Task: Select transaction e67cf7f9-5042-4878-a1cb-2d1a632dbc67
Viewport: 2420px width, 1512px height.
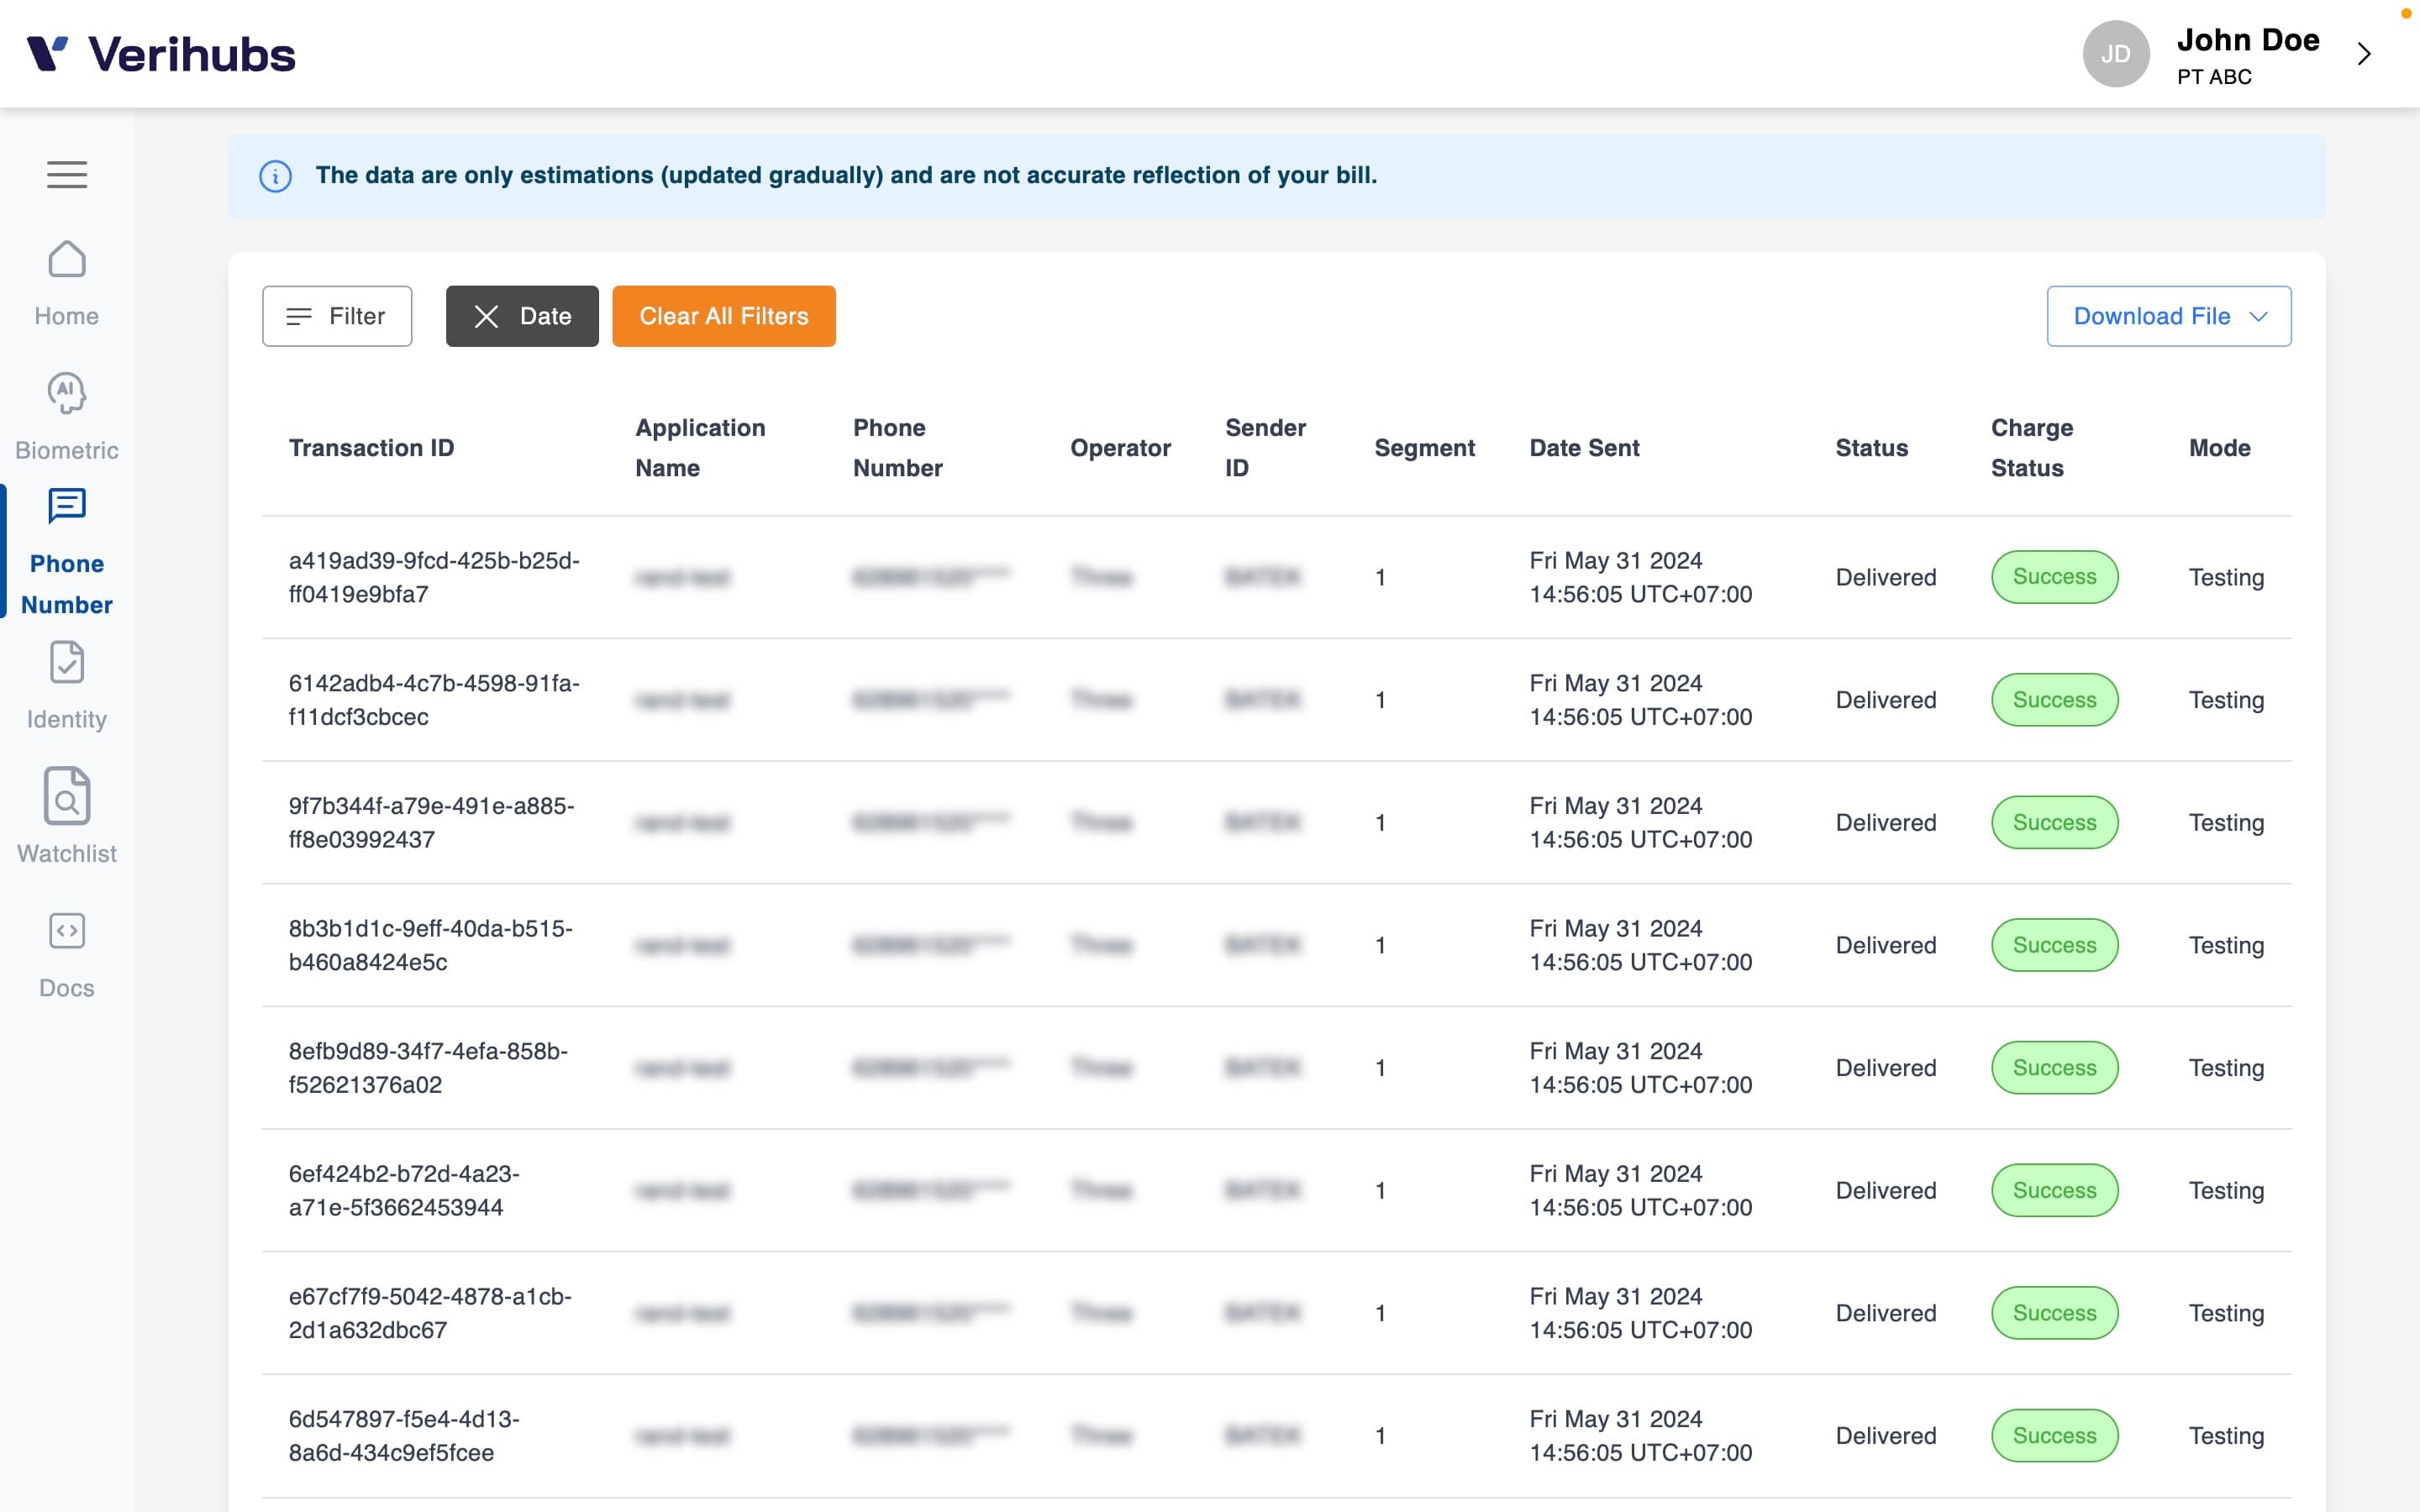Action: (430, 1313)
